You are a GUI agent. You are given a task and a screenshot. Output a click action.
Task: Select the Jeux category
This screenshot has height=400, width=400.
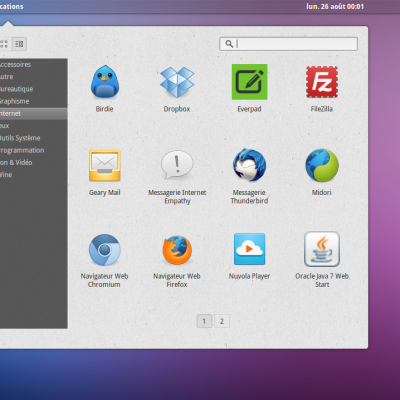click(34, 126)
